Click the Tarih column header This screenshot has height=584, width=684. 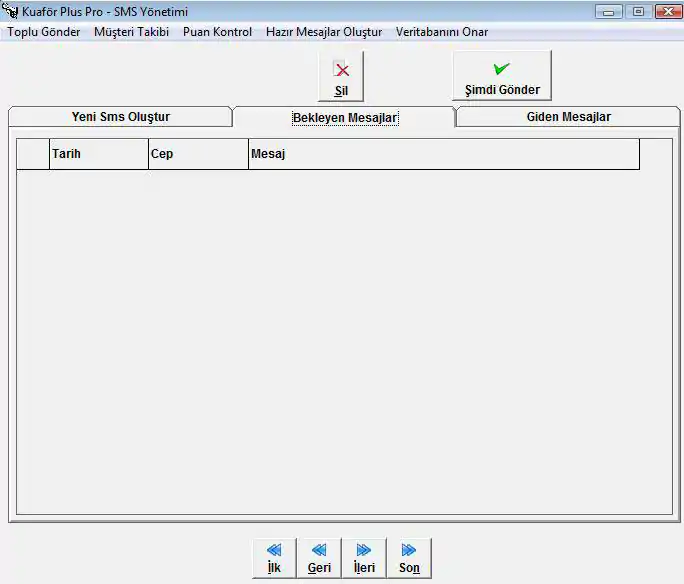[x=98, y=154]
